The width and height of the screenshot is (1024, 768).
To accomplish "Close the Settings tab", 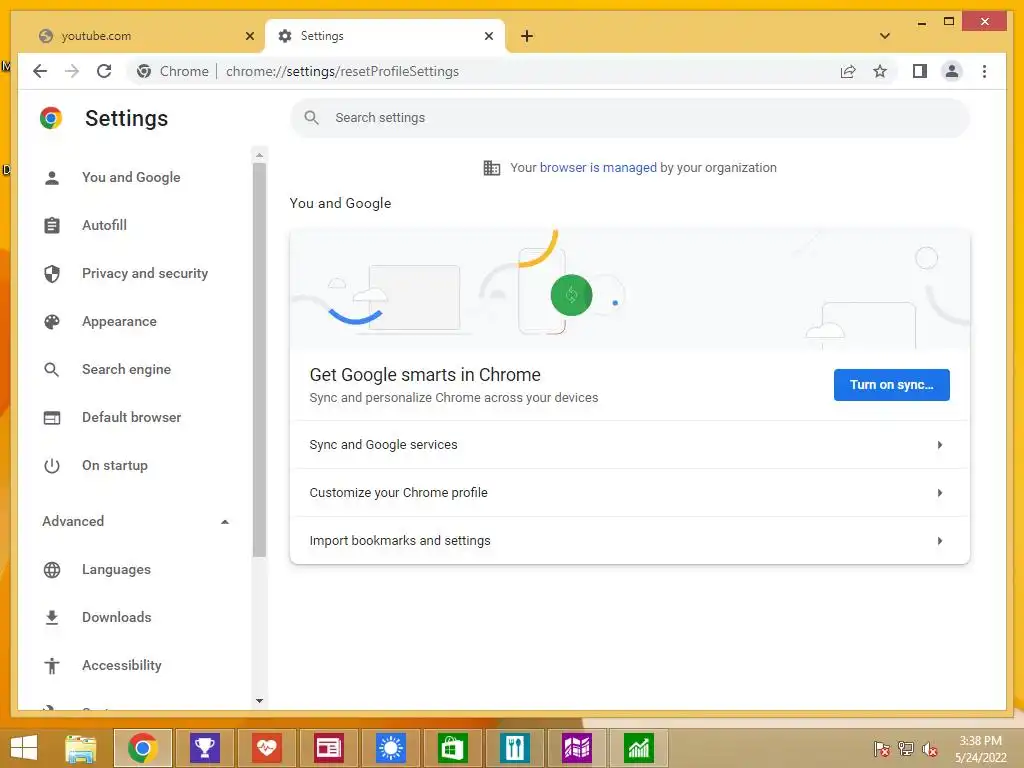I will pyautogui.click(x=488, y=36).
